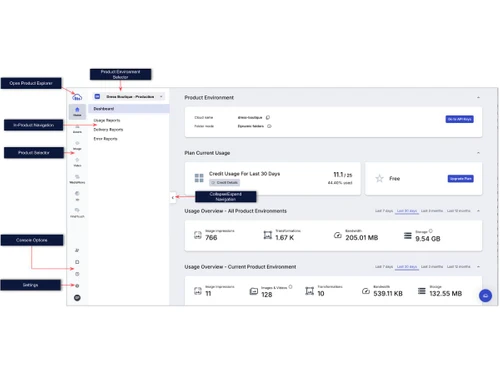Open Delivery Reports in navigation

click(x=108, y=129)
